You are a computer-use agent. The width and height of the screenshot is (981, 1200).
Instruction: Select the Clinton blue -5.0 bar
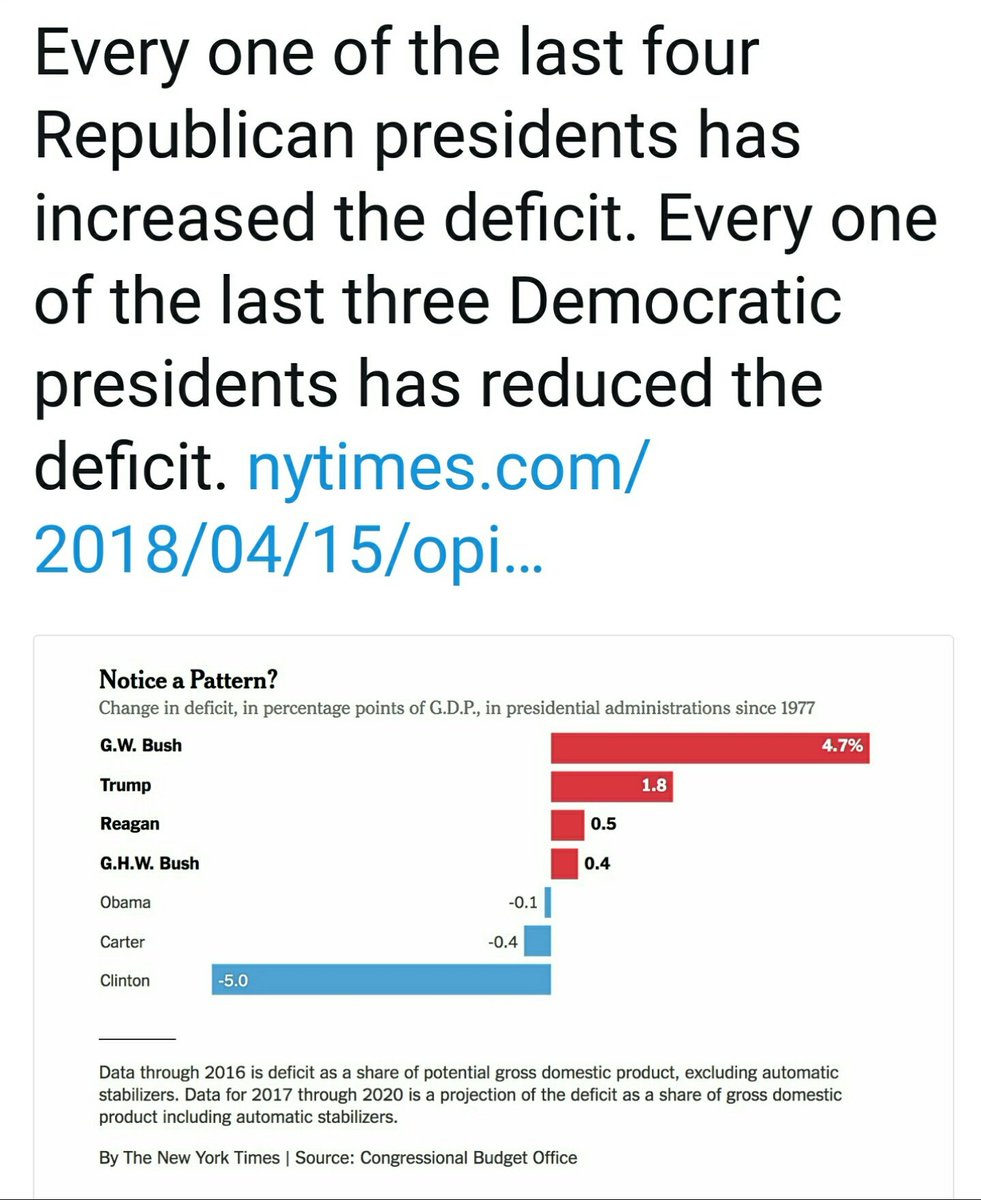[382, 980]
